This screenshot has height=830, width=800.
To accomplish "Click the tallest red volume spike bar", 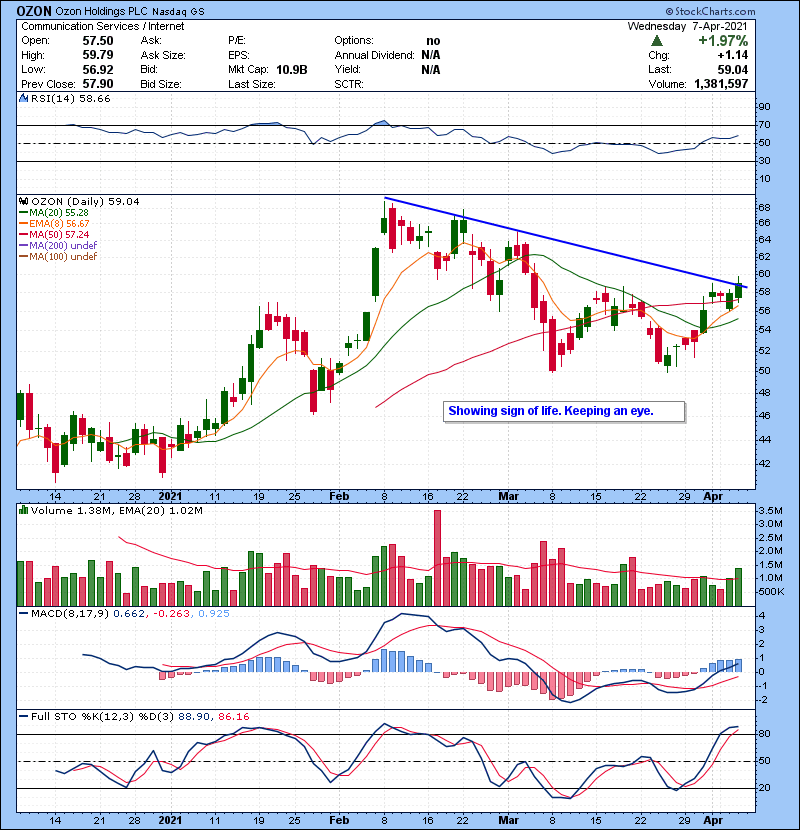I will 437,558.
